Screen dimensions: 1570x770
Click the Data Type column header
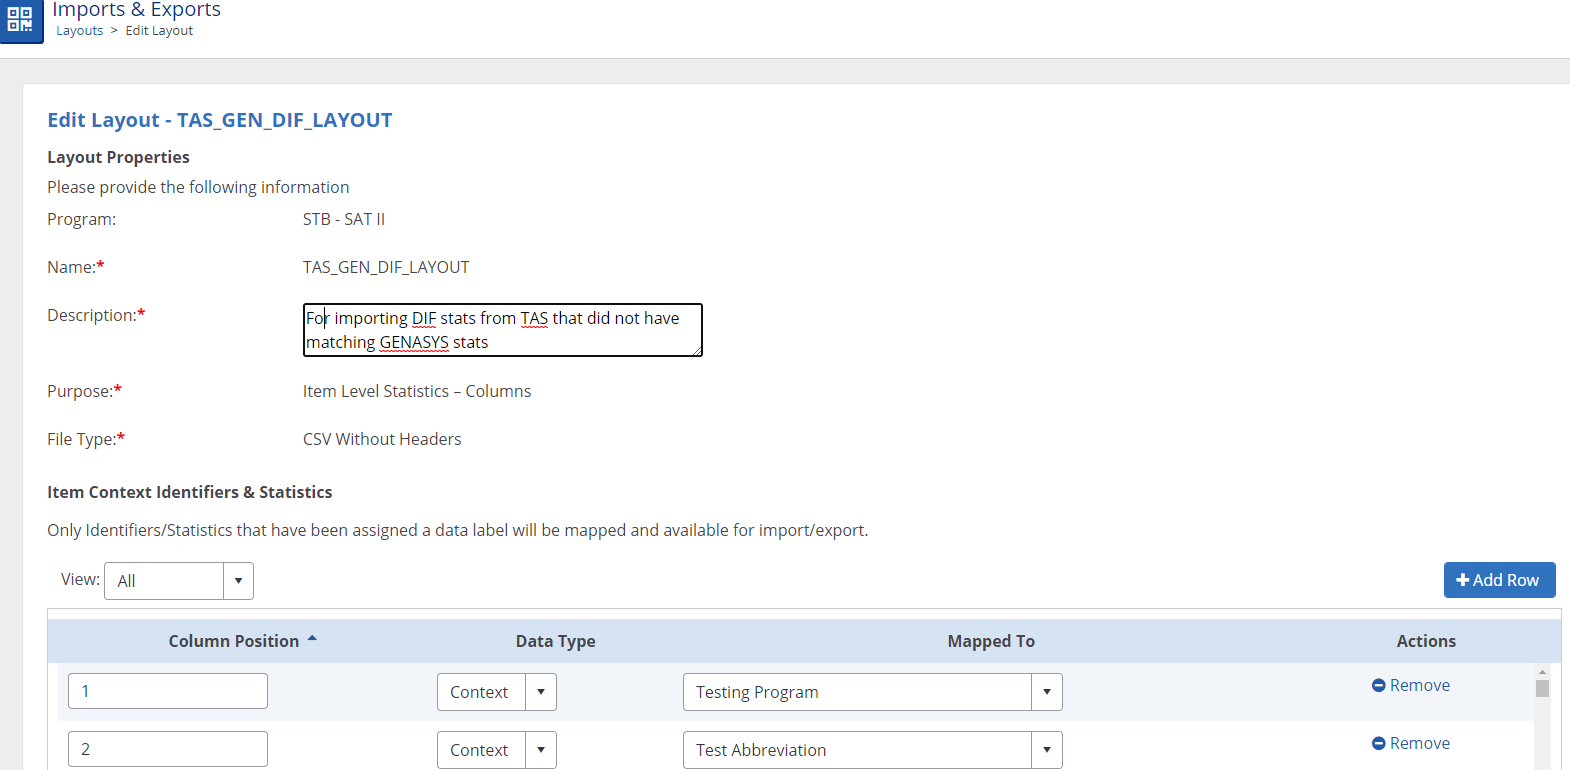(x=556, y=641)
